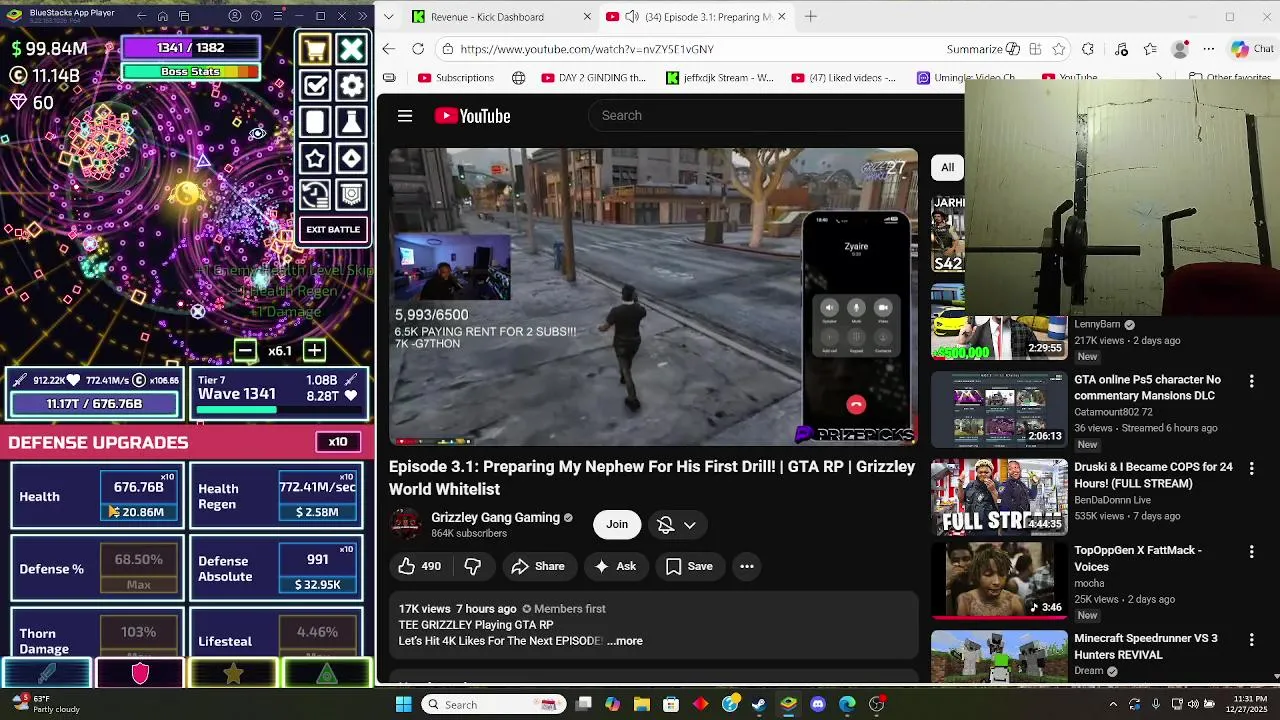Screen dimensions: 1280x720
Task: Open the flask lab icon in game menu
Action: pos(351,122)
